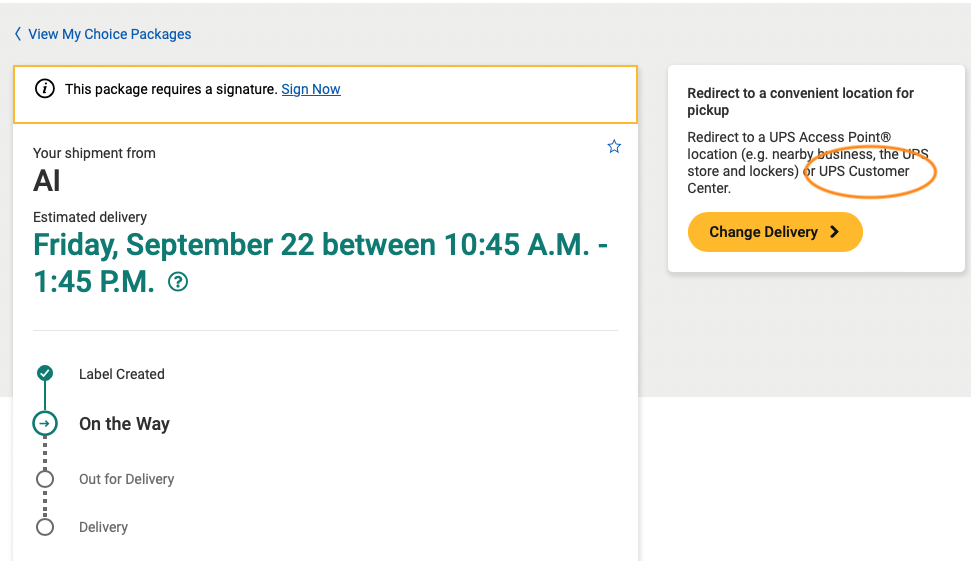Click the "On the Way" status text
This screenshot has width=971, height=561.
pos(125,424)
